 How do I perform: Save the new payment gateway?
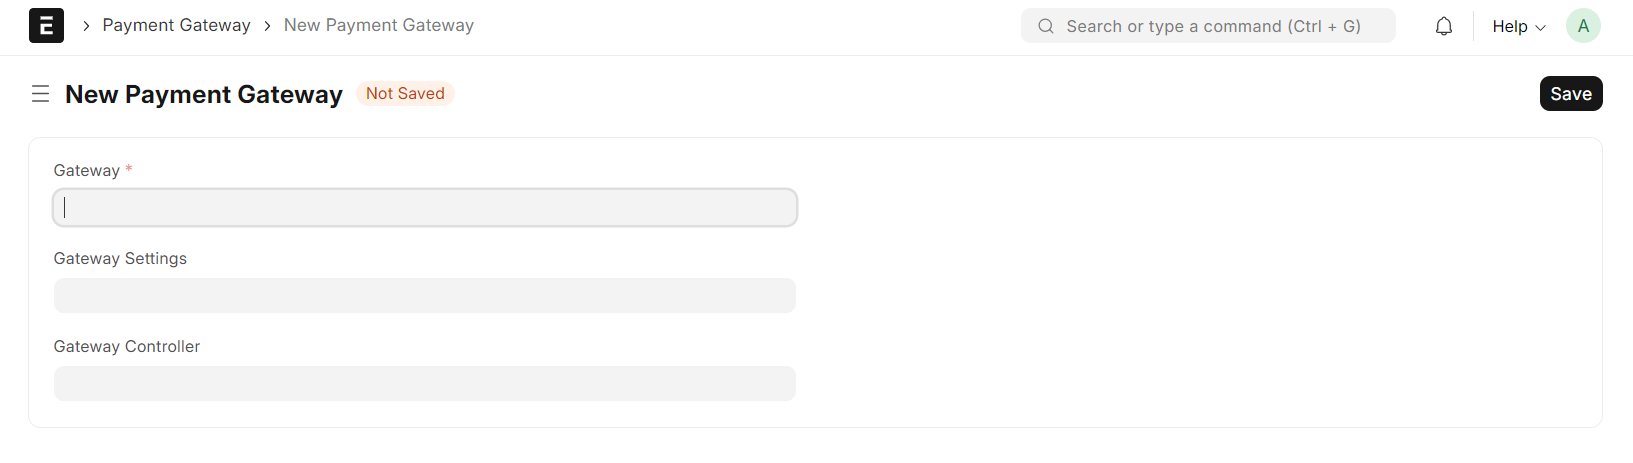pos(1571,94)
